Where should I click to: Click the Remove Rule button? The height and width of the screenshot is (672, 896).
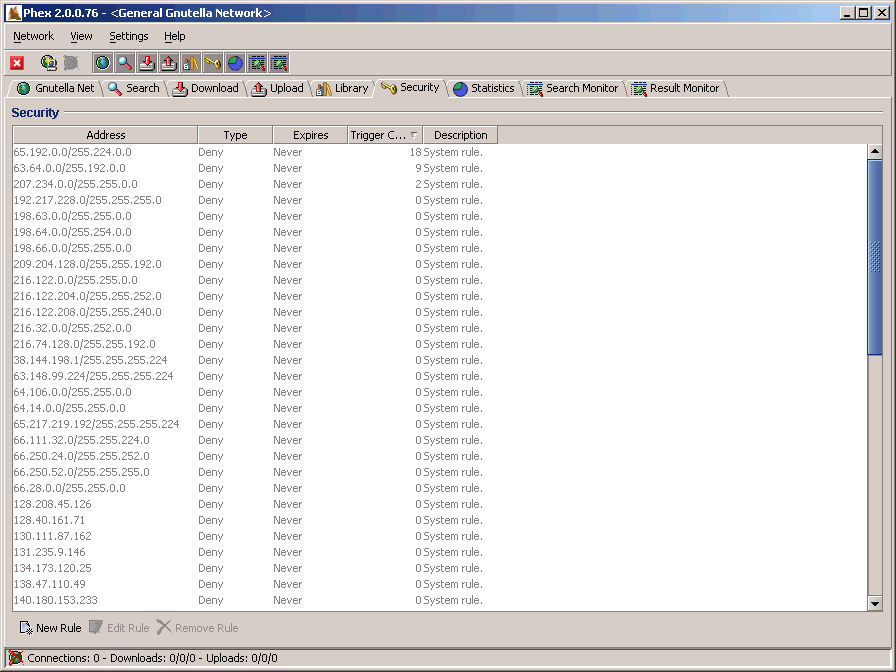click(x=198, y=627)
